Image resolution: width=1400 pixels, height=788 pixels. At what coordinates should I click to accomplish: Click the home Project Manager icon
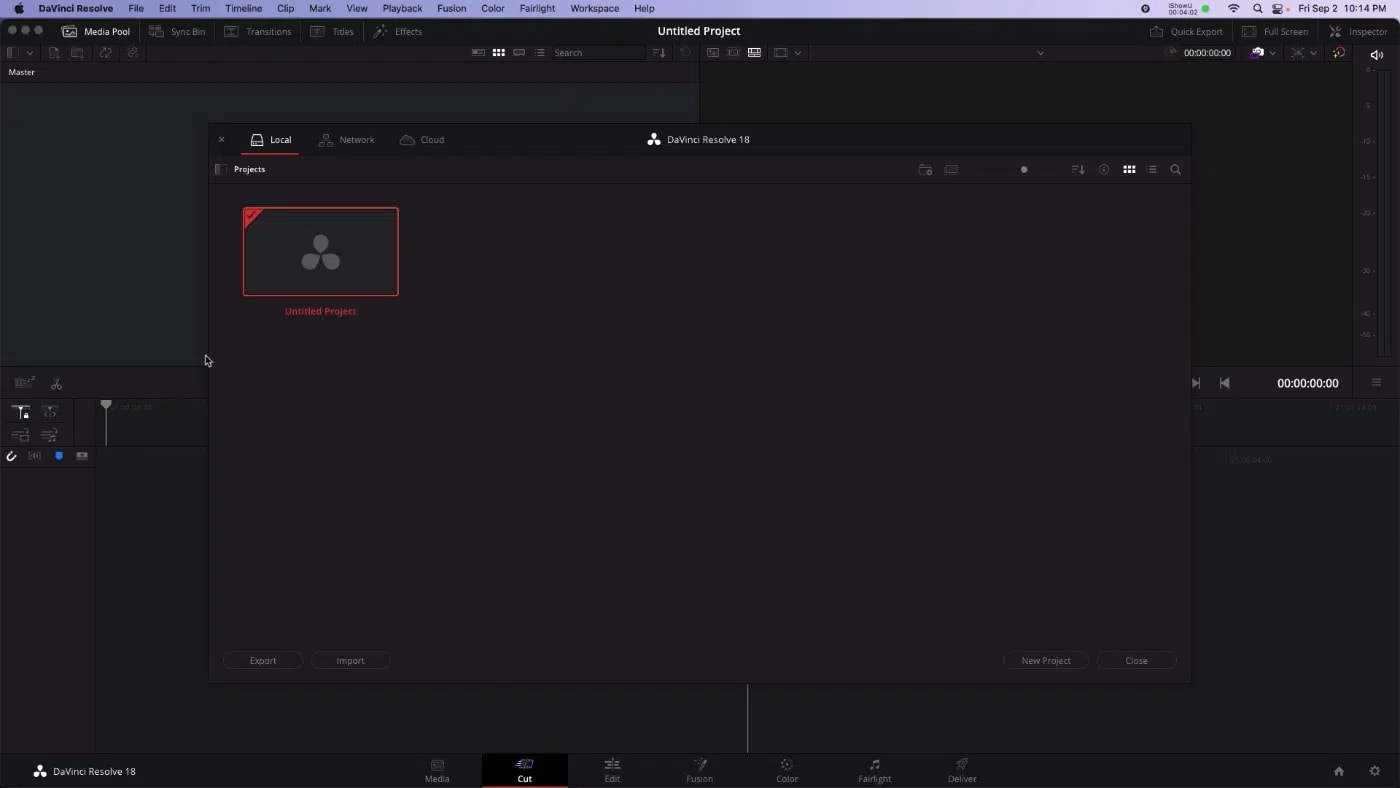point(1339,771)
